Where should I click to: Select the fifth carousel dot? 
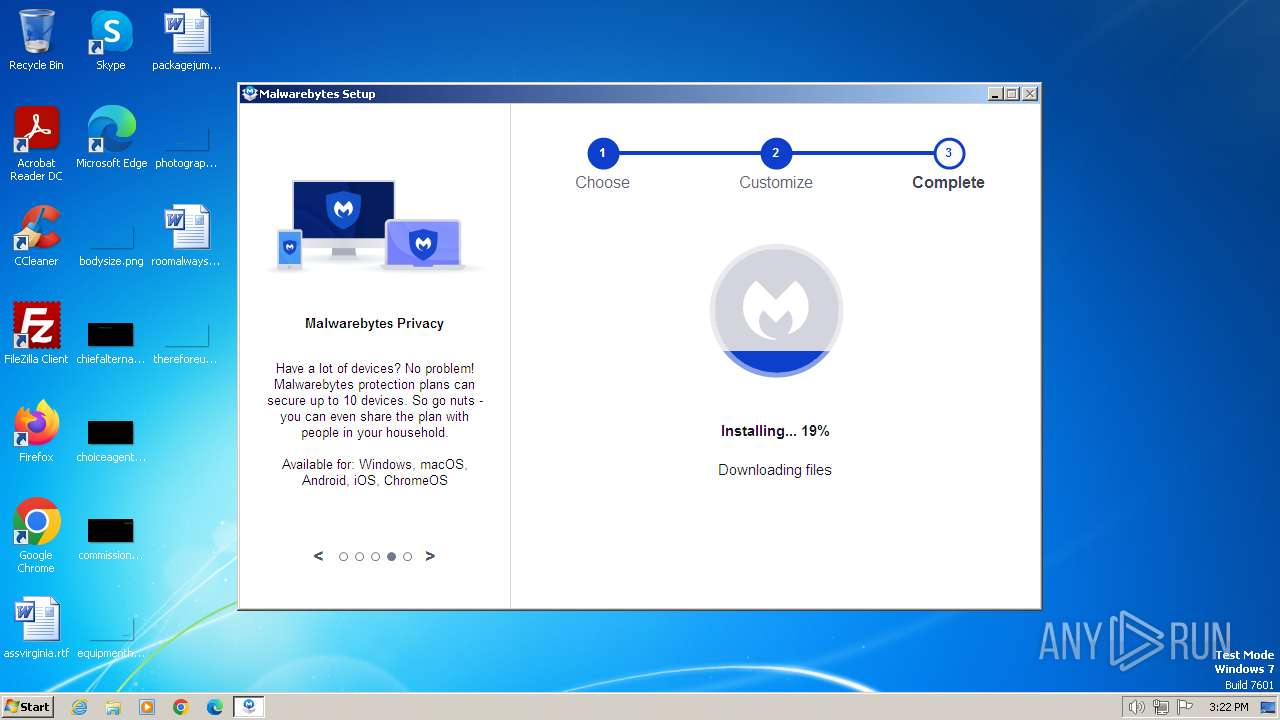[408, 557]
